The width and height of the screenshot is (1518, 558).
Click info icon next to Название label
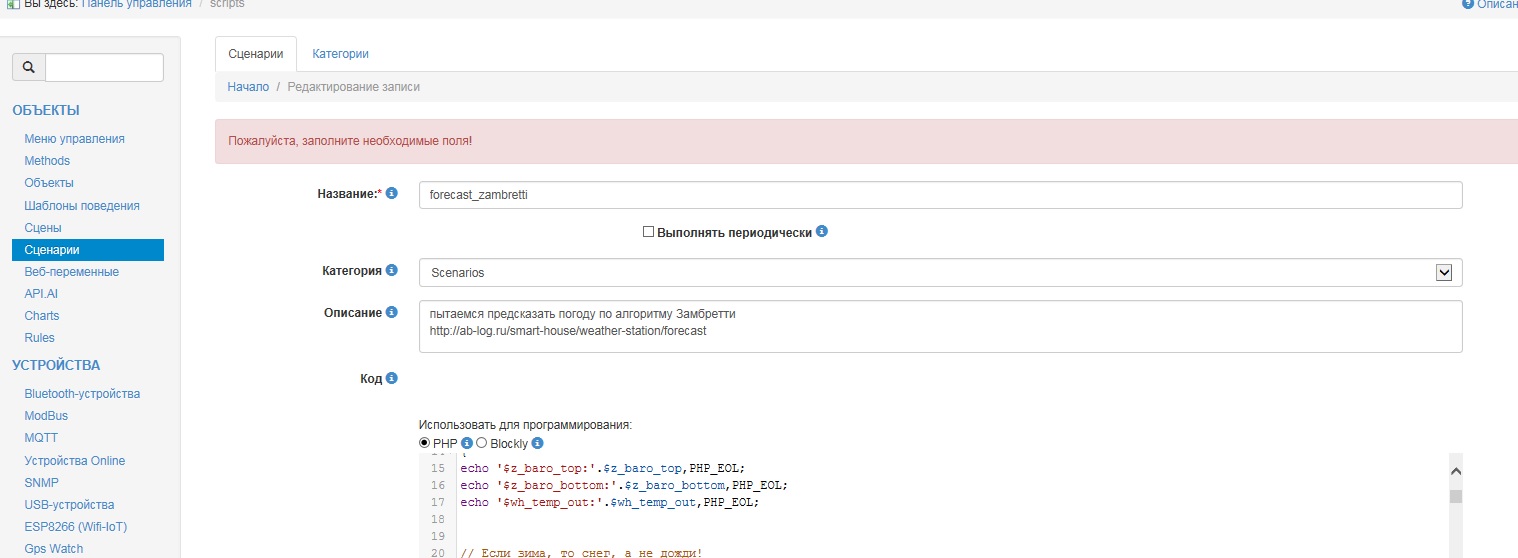point(392,193)
